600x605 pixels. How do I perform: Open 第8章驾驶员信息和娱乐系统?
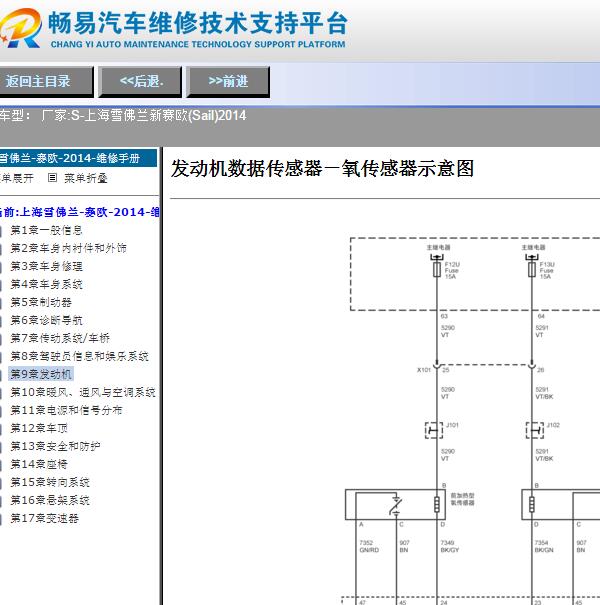pyautogui.click(x=79, y=356)
